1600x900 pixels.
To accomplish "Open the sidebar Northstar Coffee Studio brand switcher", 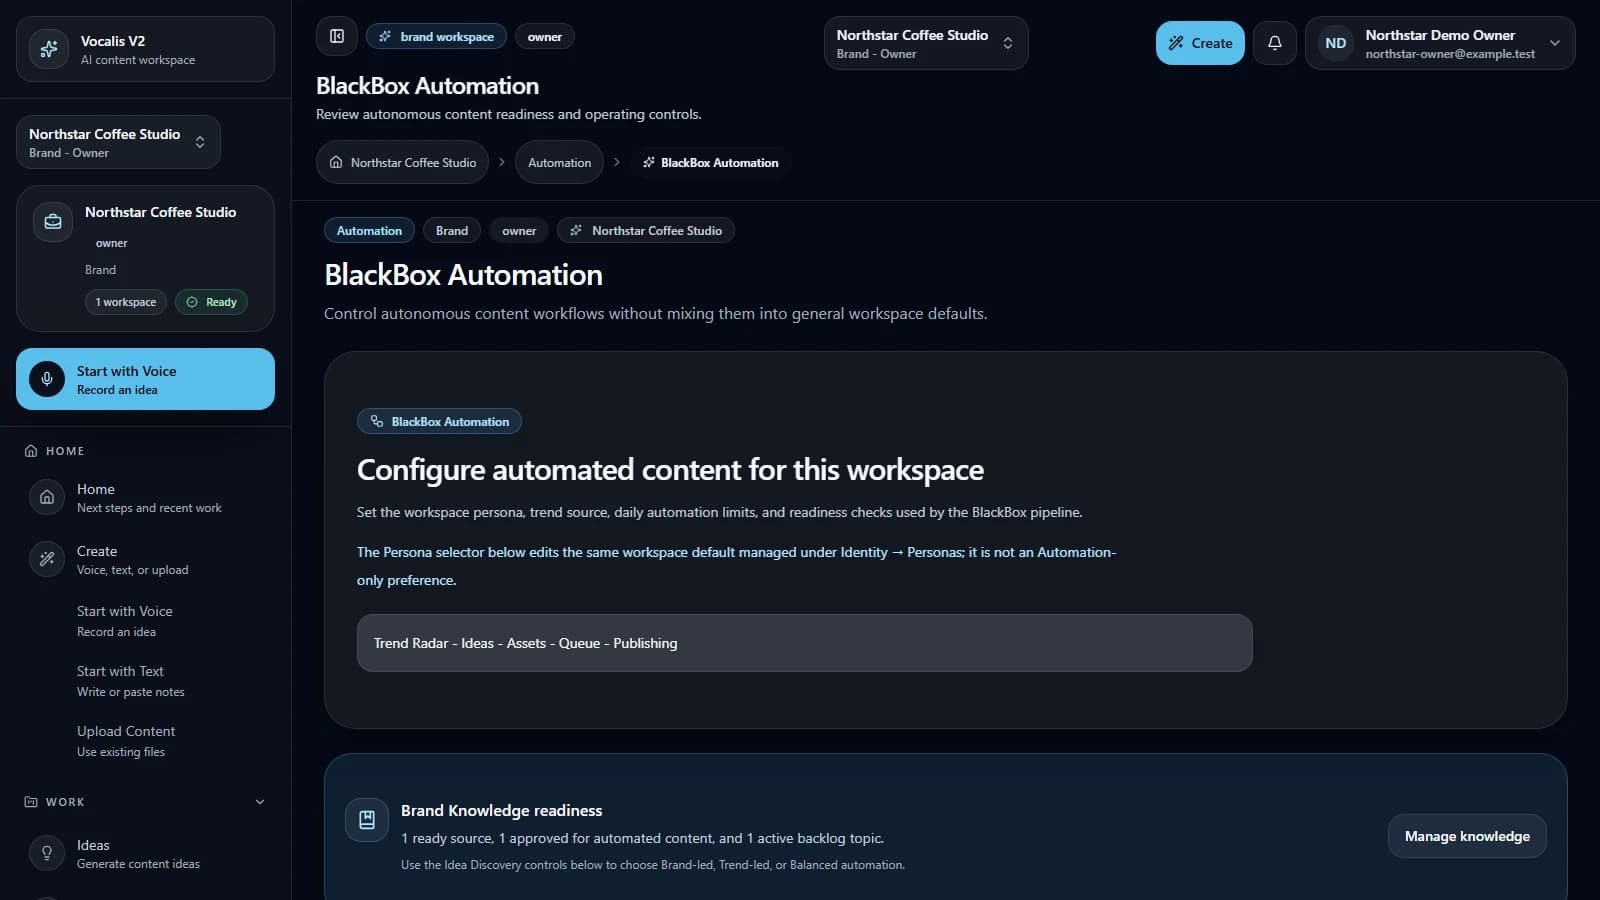I will point(118,142).
